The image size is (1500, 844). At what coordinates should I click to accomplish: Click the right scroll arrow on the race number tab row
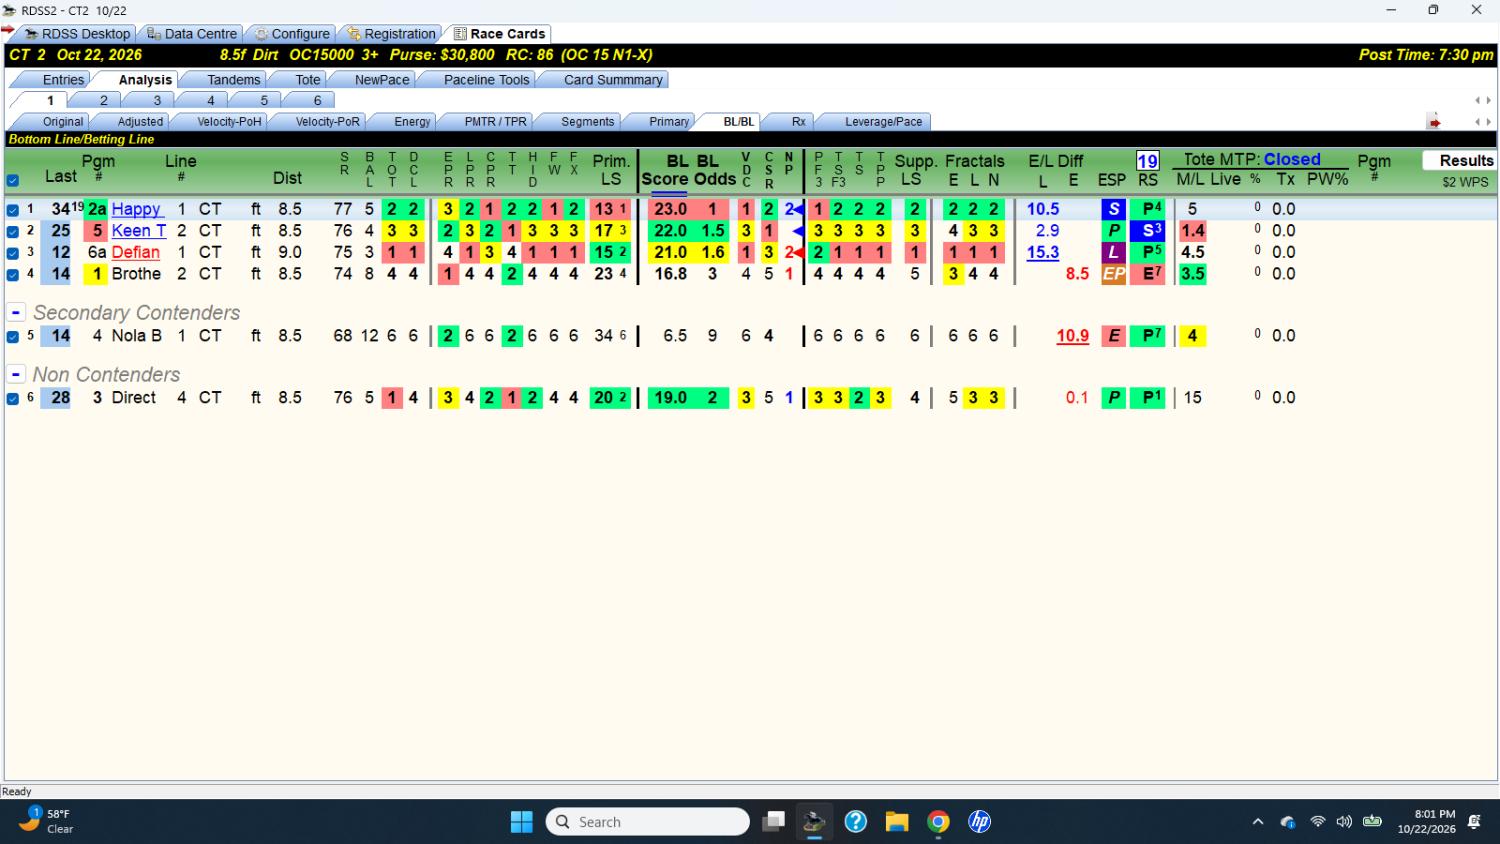tap(1489, 101)
